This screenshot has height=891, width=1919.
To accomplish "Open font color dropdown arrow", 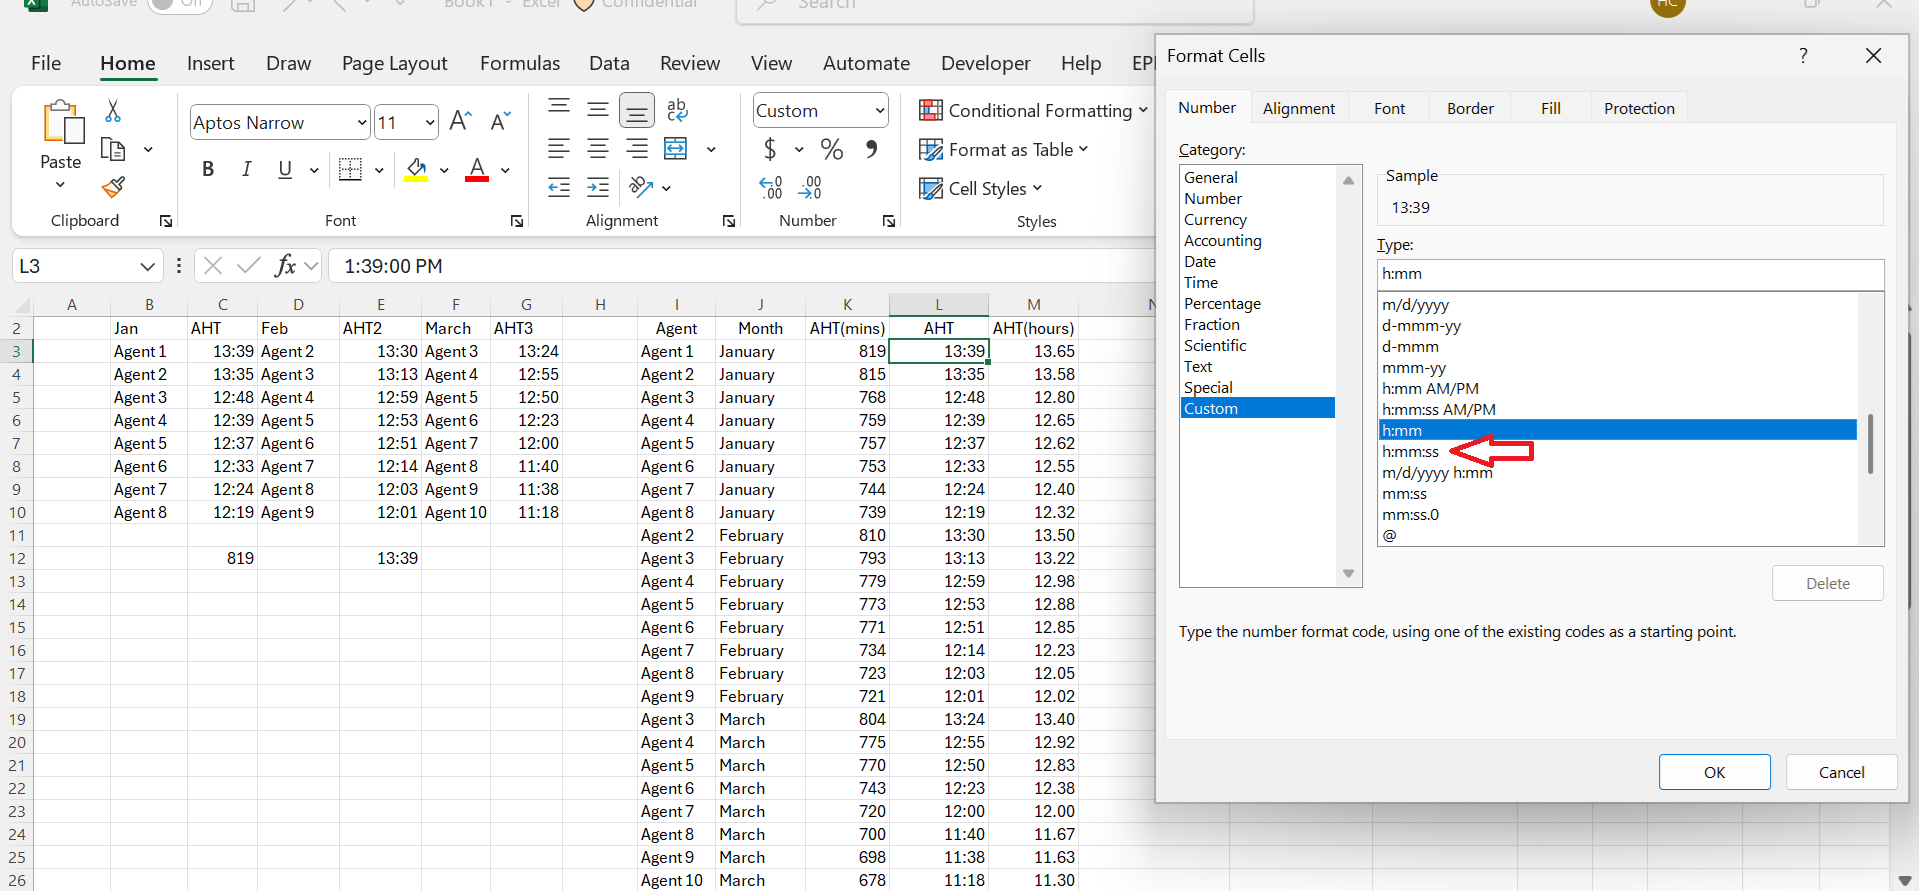I will click(505, 170).
